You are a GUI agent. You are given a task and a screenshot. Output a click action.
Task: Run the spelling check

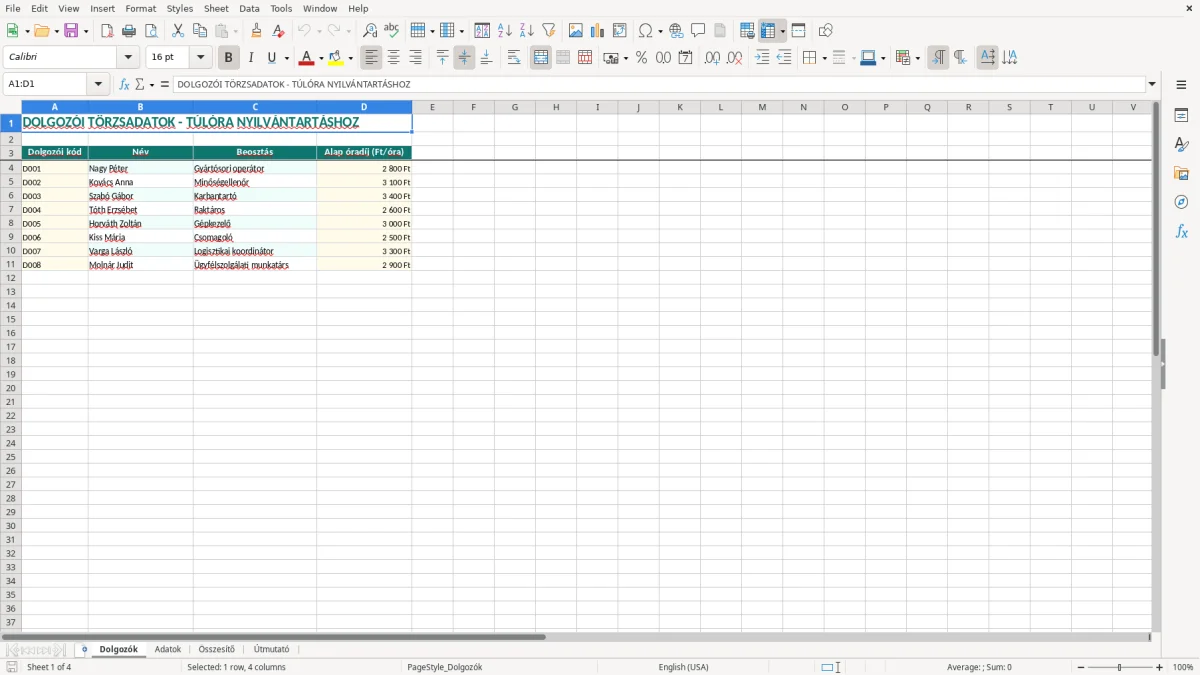point(392,31)
